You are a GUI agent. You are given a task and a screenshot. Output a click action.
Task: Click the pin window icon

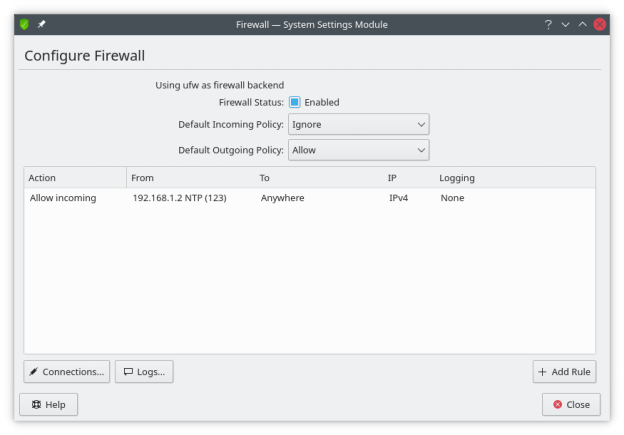(x=42, y=24)
